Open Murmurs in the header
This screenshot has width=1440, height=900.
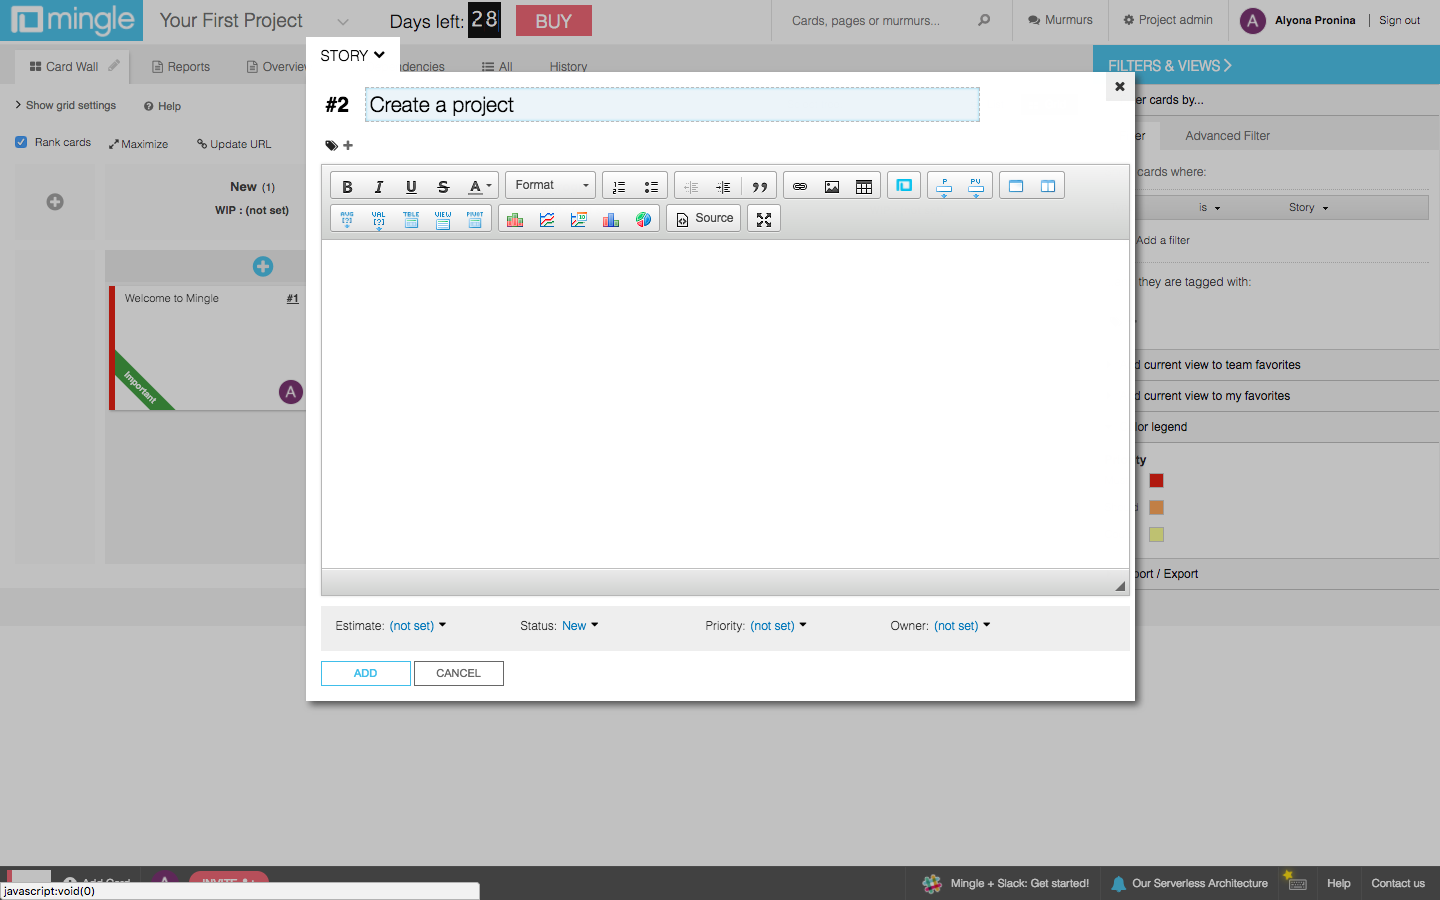pyautogui.click(x=1060, y=20)
